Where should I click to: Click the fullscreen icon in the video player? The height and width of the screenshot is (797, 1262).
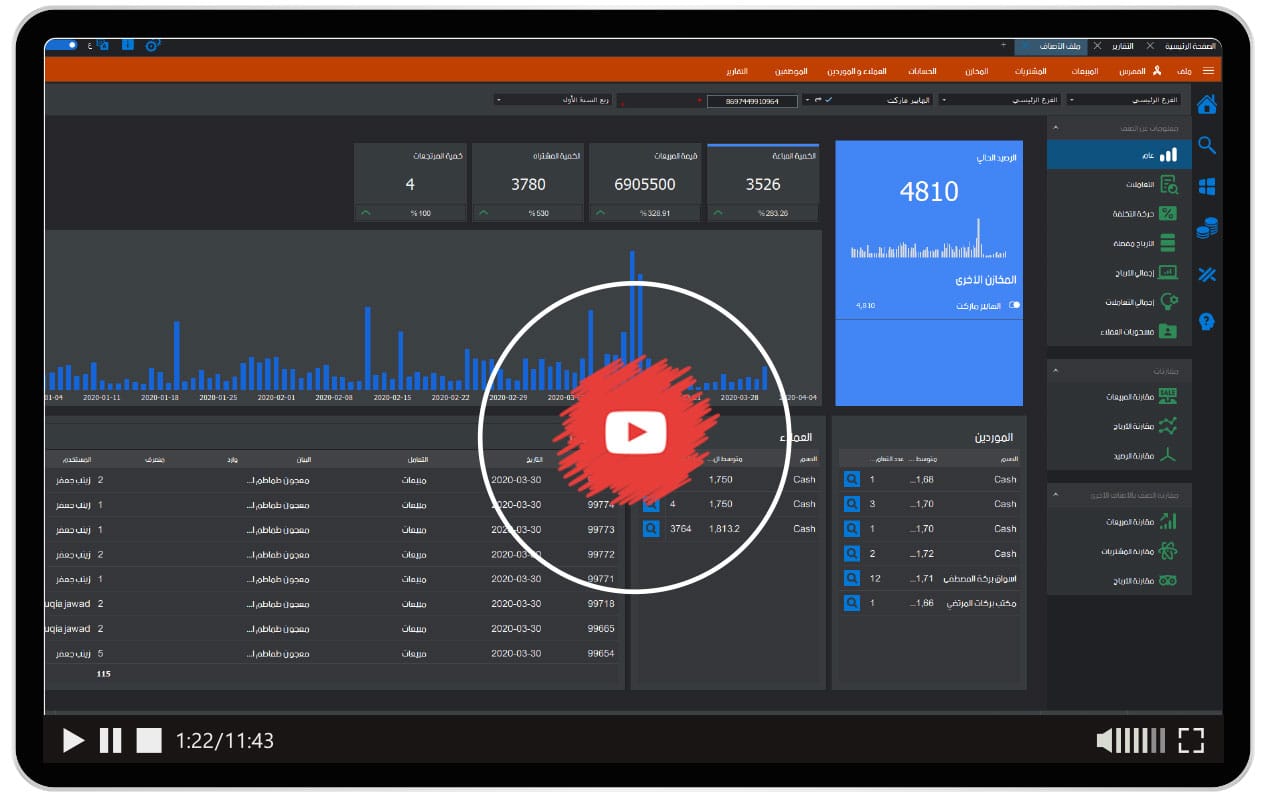click(1191, 740)
